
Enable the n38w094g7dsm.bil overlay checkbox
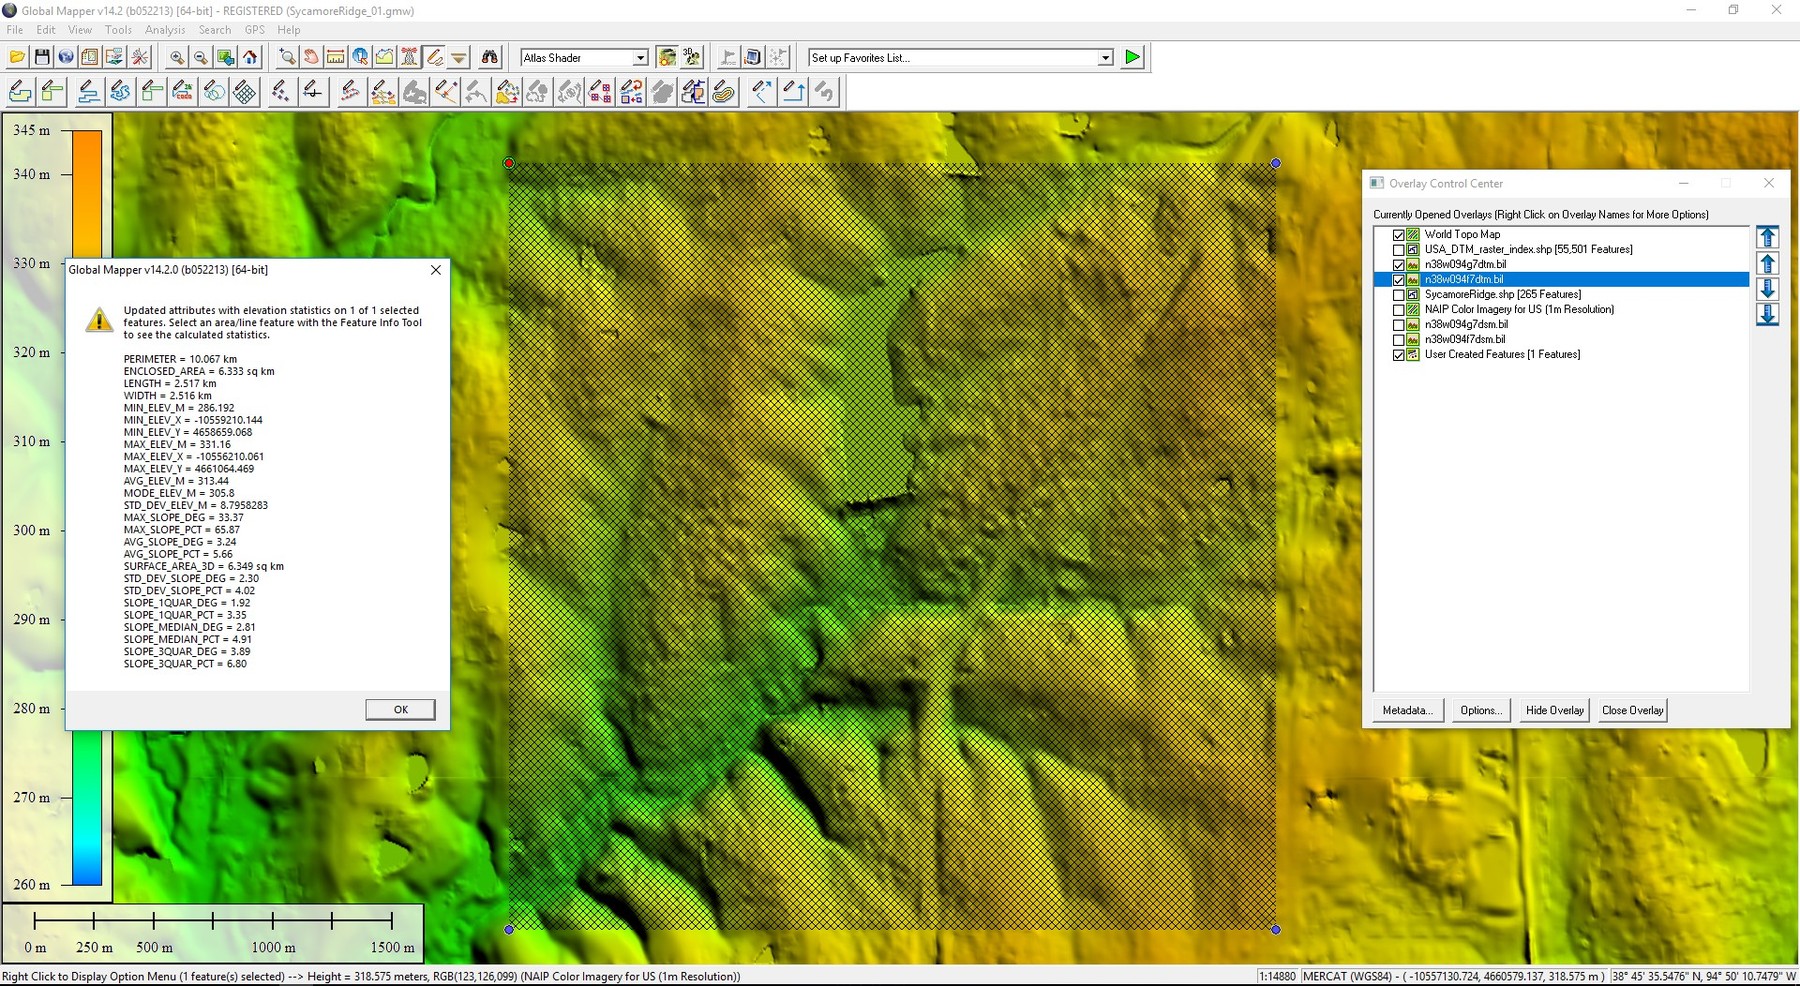click(1399, 325)
